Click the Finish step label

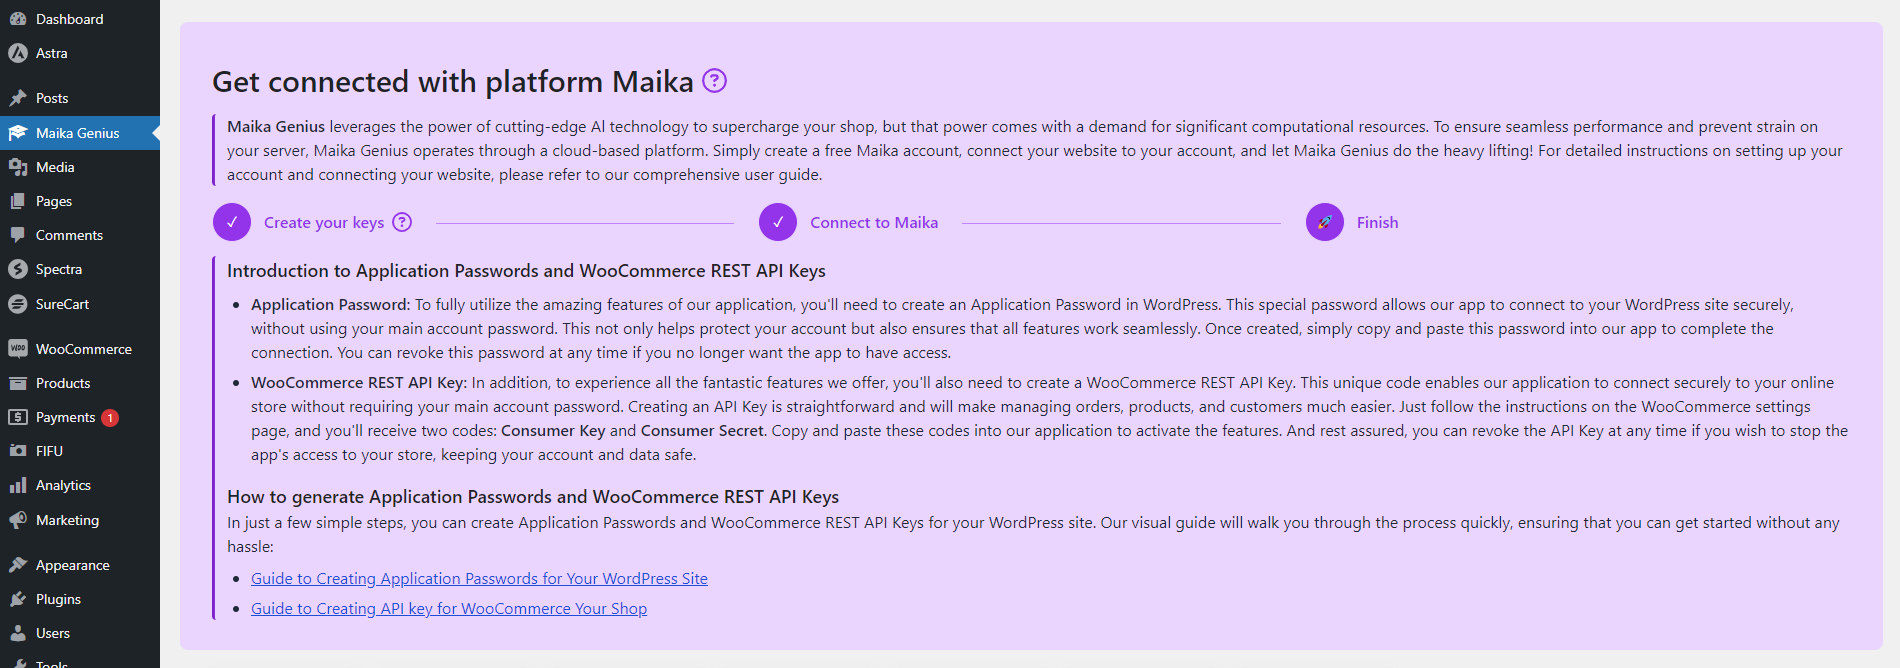pyautogui.click(x=1377, y=222)
